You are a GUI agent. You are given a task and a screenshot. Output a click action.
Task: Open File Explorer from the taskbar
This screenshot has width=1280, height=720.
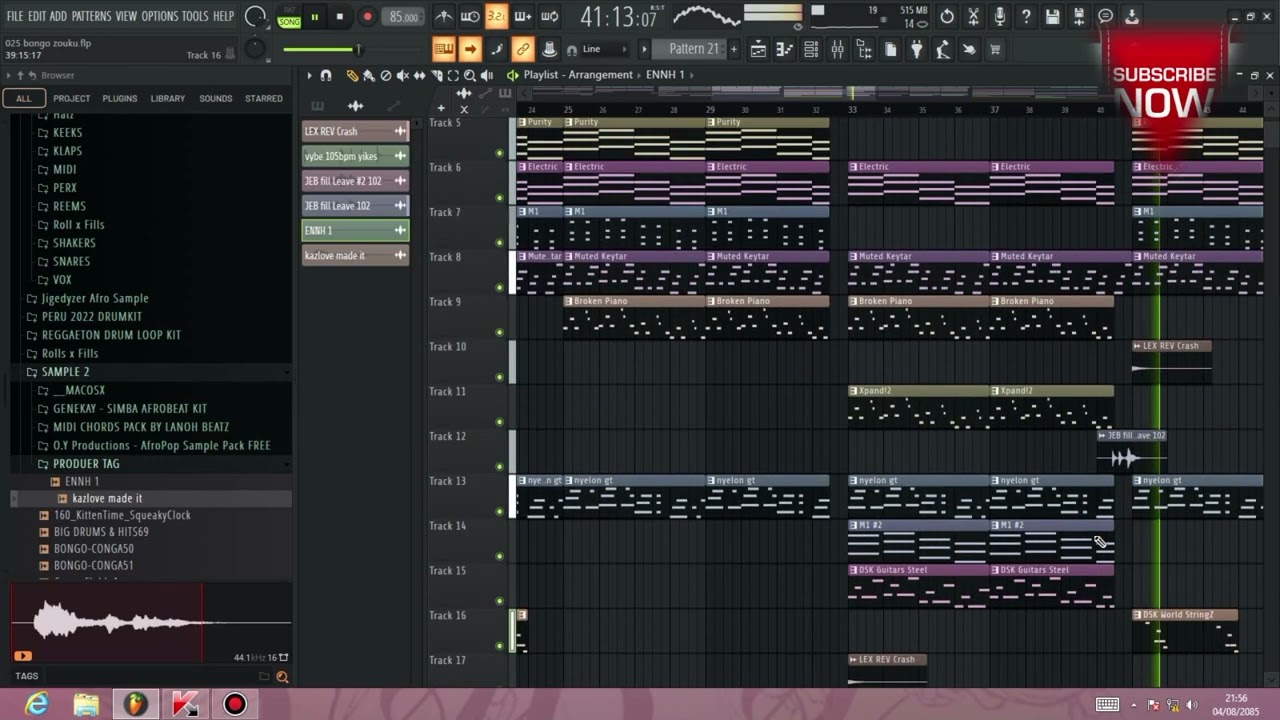86,704
